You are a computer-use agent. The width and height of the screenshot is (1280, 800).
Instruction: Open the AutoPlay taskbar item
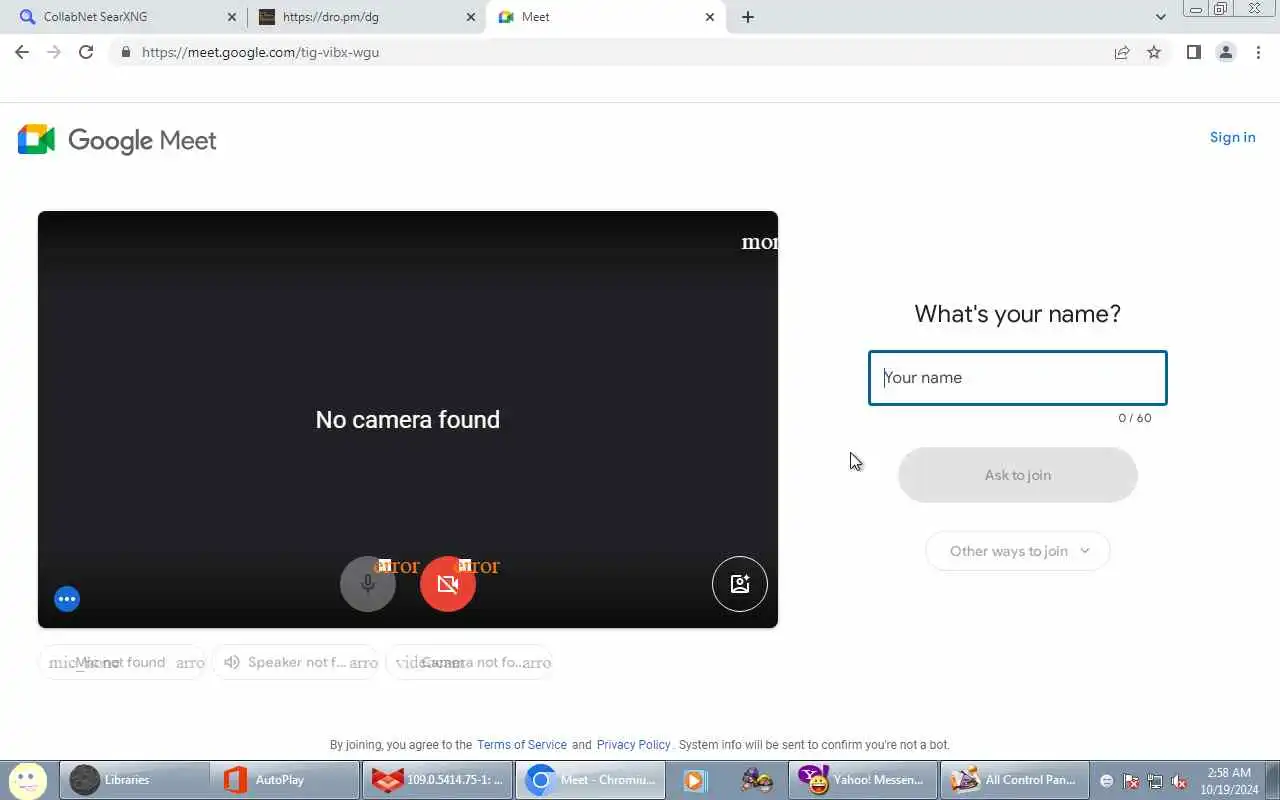tap(284, 780)
